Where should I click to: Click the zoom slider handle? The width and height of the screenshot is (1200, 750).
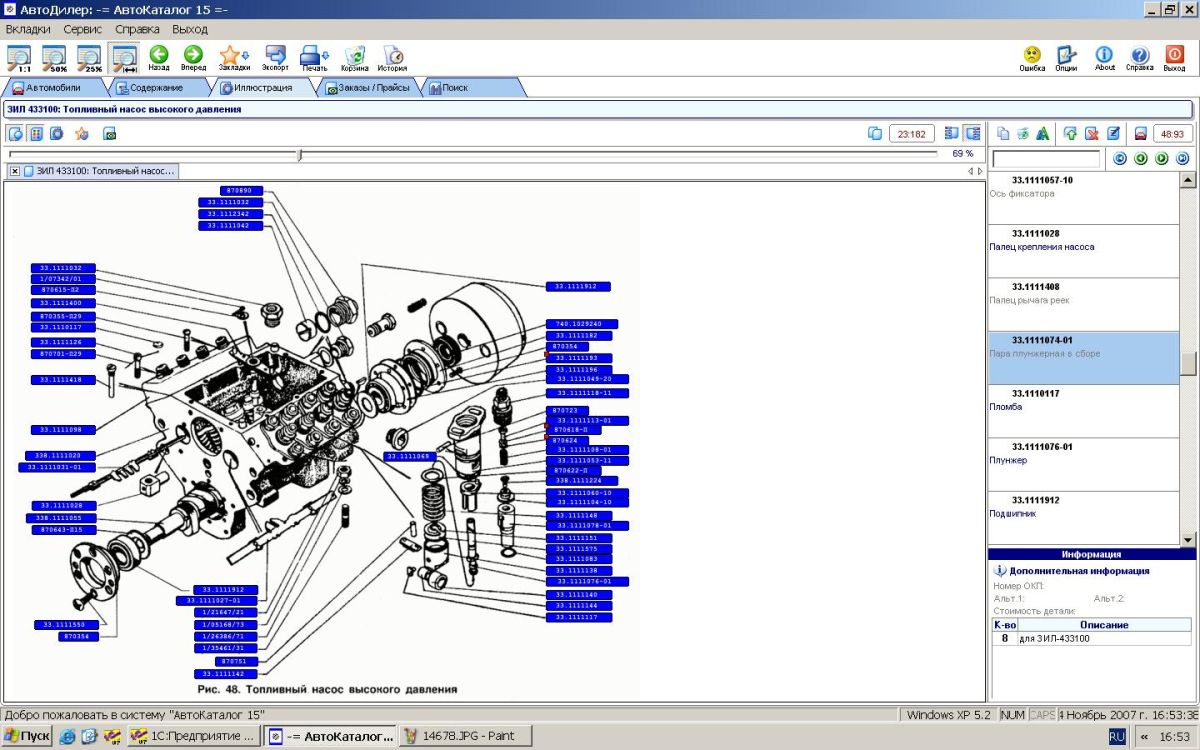299,154
